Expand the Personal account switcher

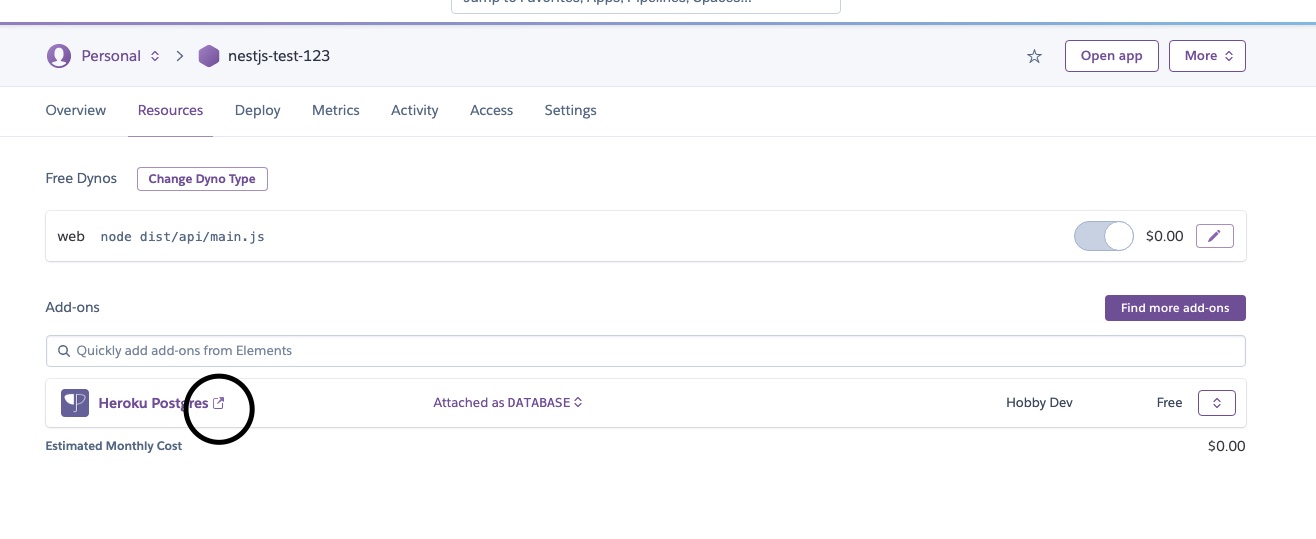(155, 56)
